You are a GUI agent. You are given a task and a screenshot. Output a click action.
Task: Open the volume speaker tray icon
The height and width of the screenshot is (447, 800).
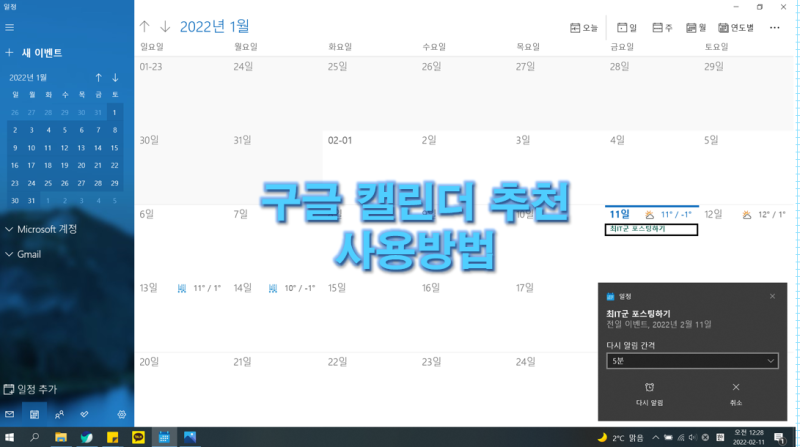coord(693,437)
